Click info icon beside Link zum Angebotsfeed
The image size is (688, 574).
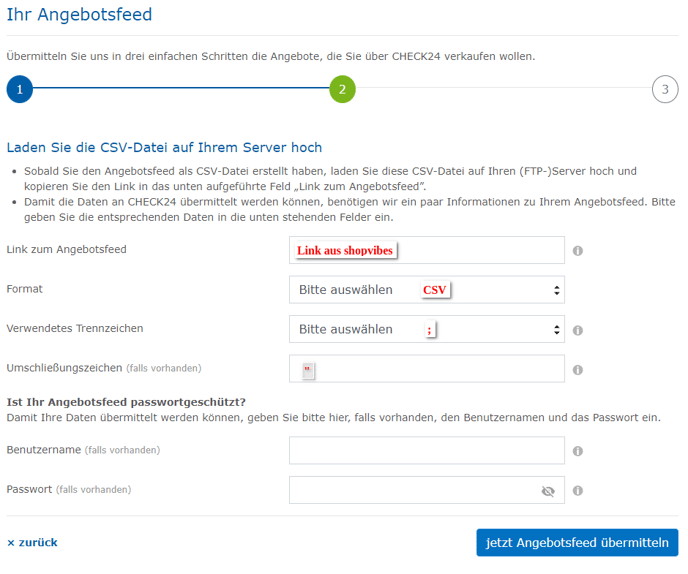coord(578,250)
